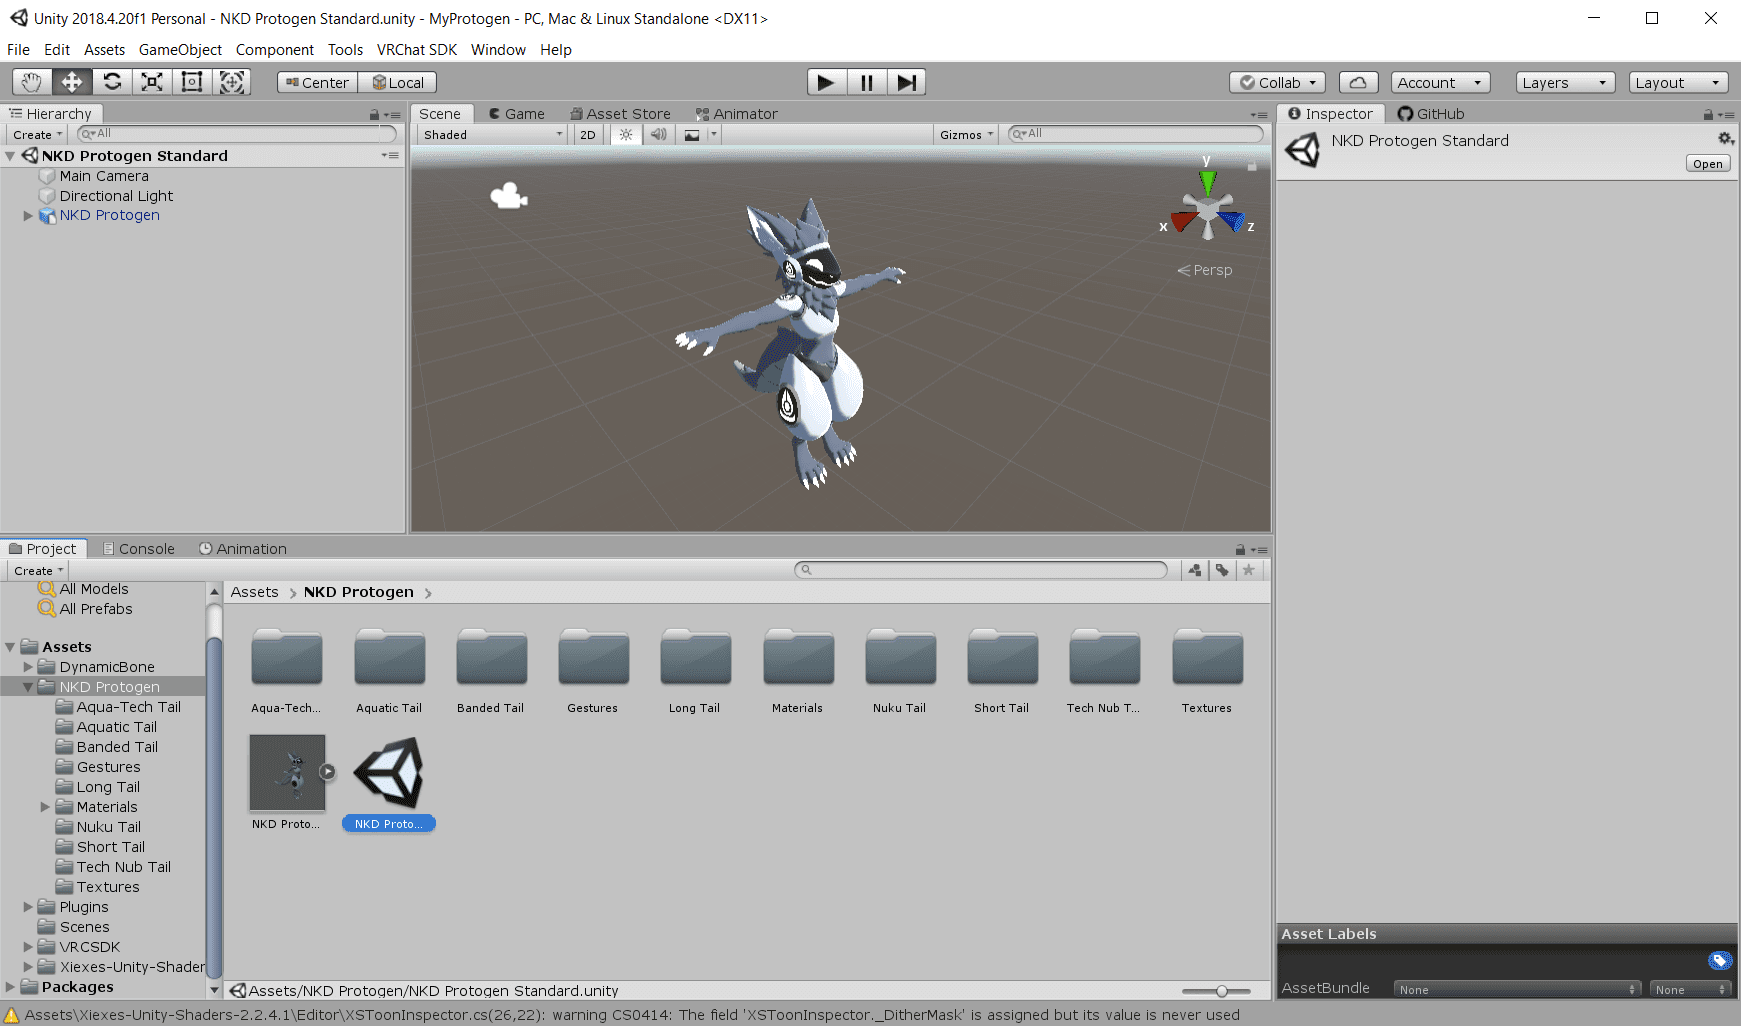Select the Move tool
1741x1026 pixels.
[72, 82]
